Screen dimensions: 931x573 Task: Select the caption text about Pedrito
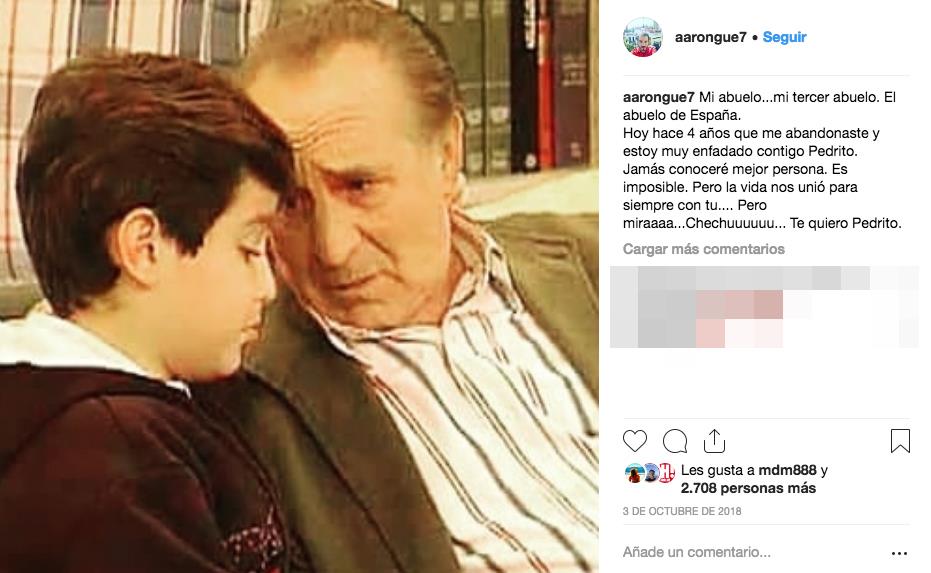[762, 160]
